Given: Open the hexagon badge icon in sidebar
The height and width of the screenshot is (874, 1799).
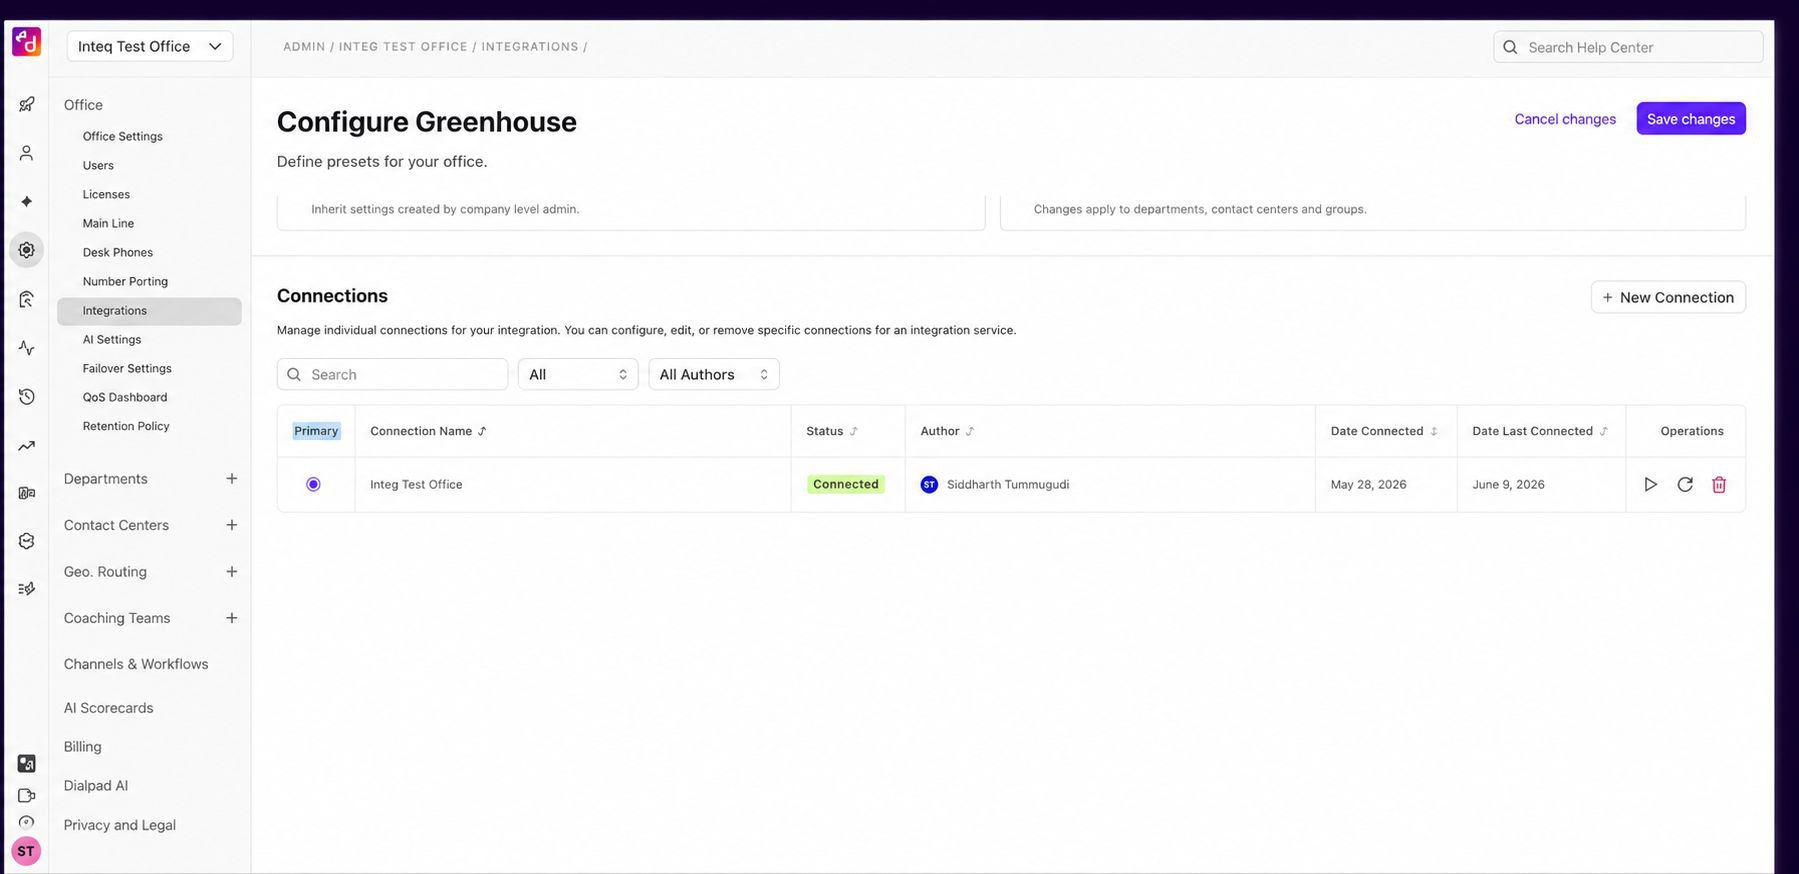Looking at the screenshot, I should click(x=27, y=541).
